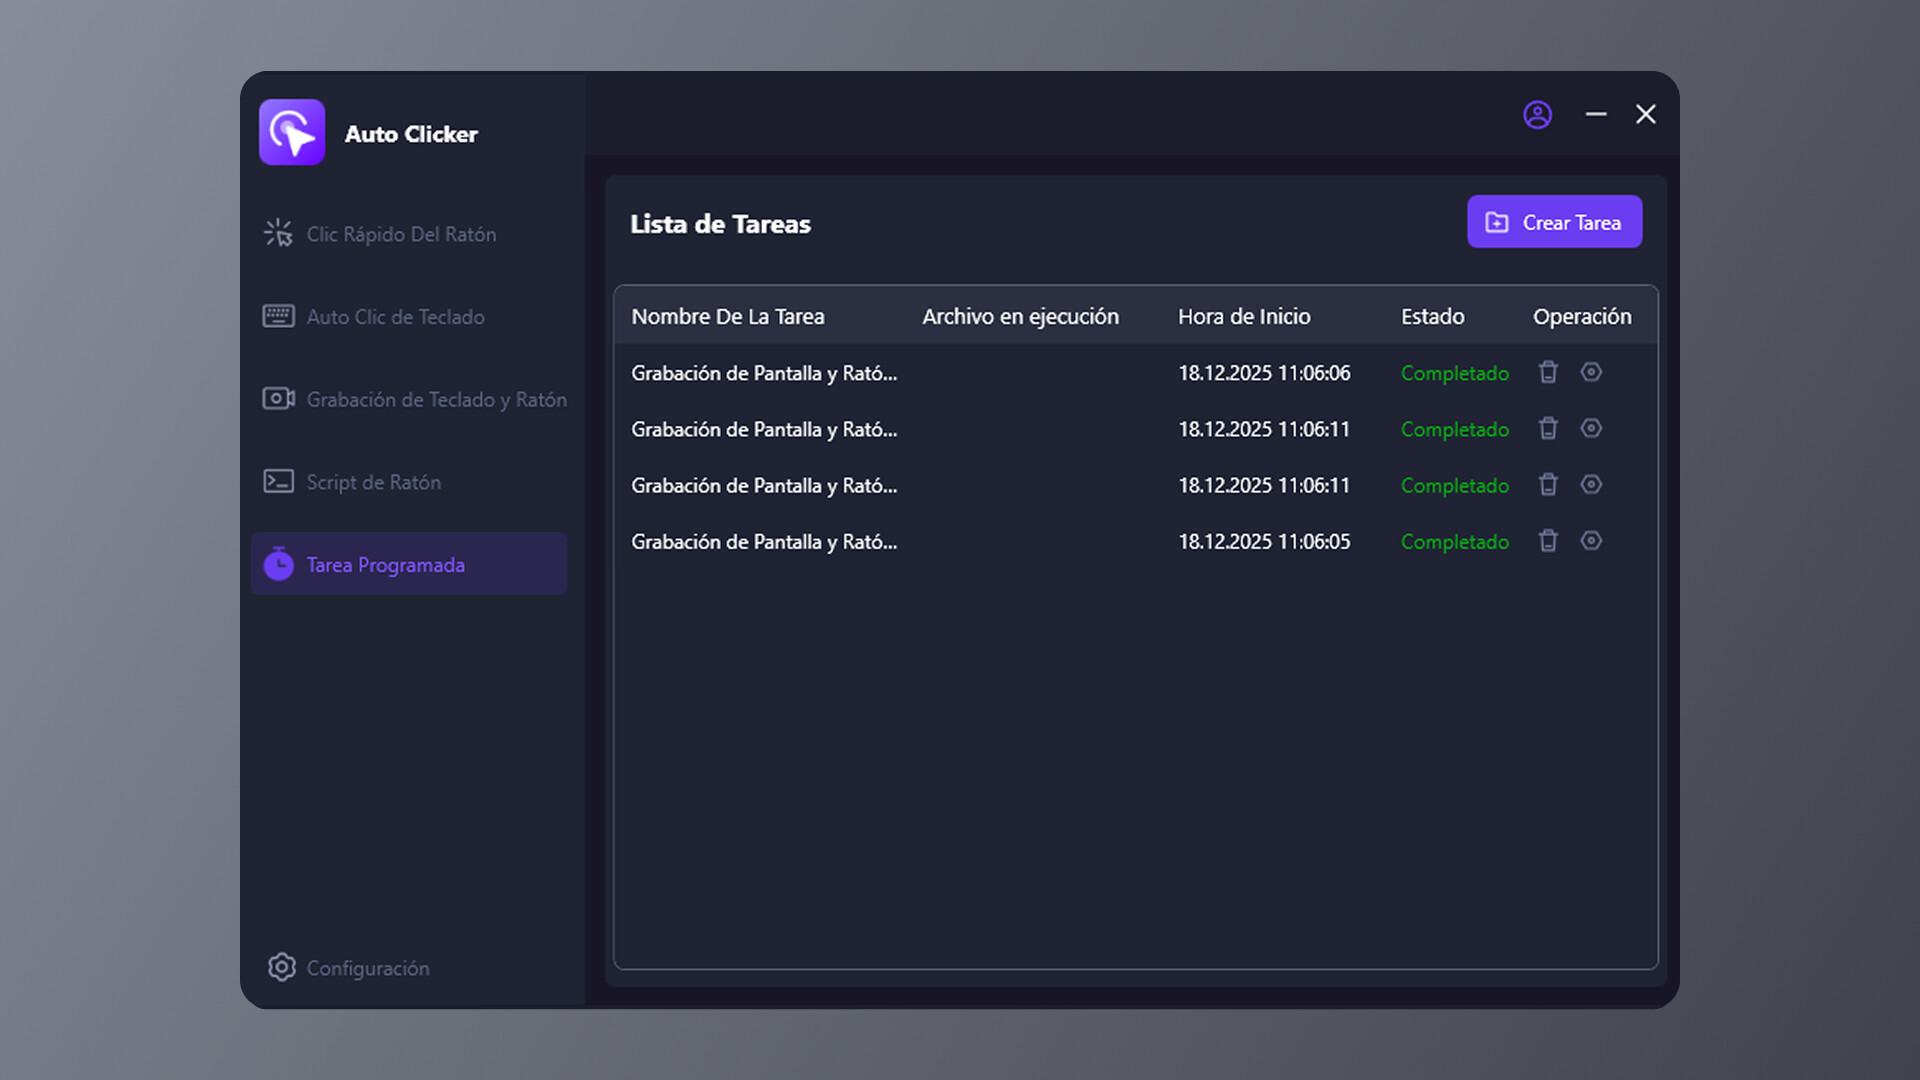1920x1080 pixels.
Task: Select the last task row name
Action: click(764, 542)
